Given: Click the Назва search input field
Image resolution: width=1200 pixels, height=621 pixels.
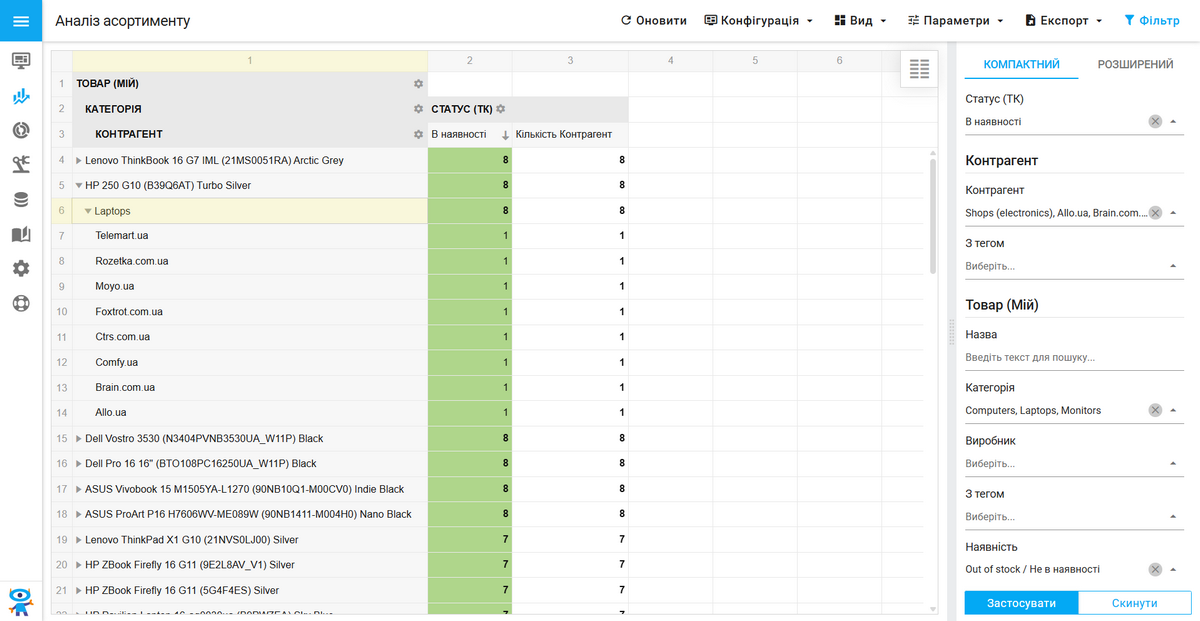Looking at the screenshot, I should pyautogui.click(x=1070, y=357).
